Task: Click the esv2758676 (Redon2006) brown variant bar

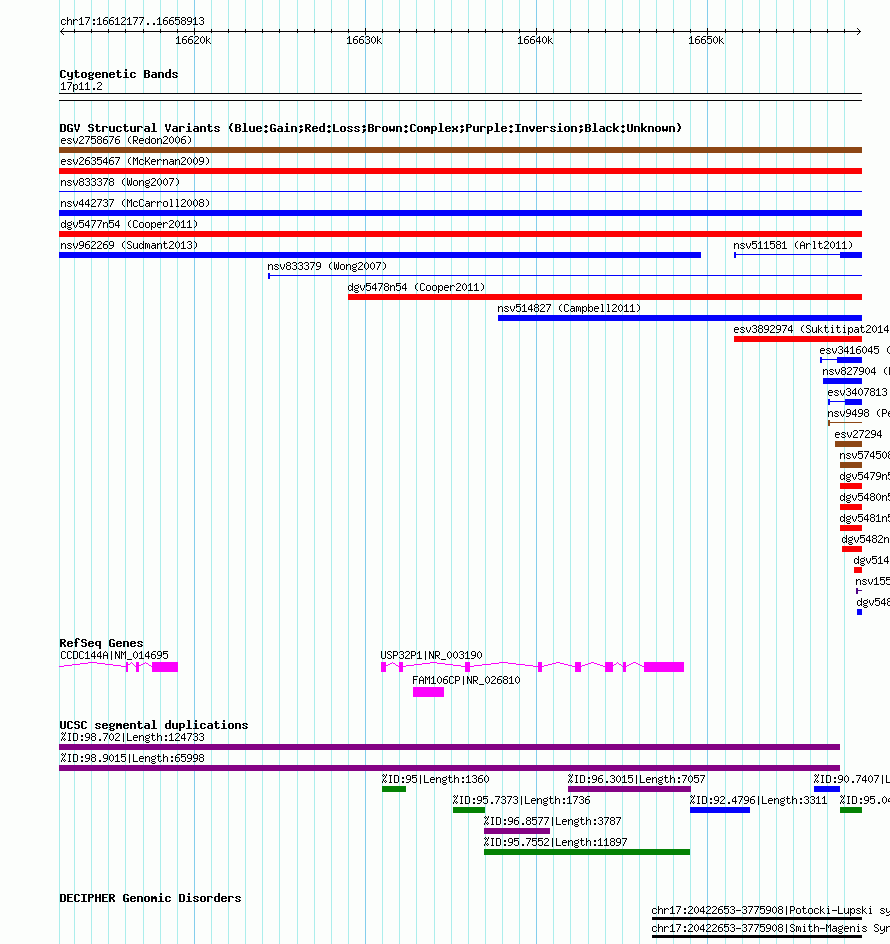Action: pyautogui.click(x=461, y=150)
